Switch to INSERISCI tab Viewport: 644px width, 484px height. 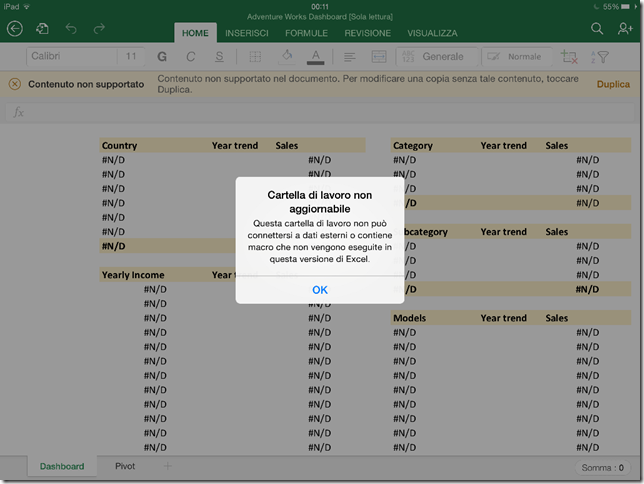pyautogui.click(x=246, y=33)
